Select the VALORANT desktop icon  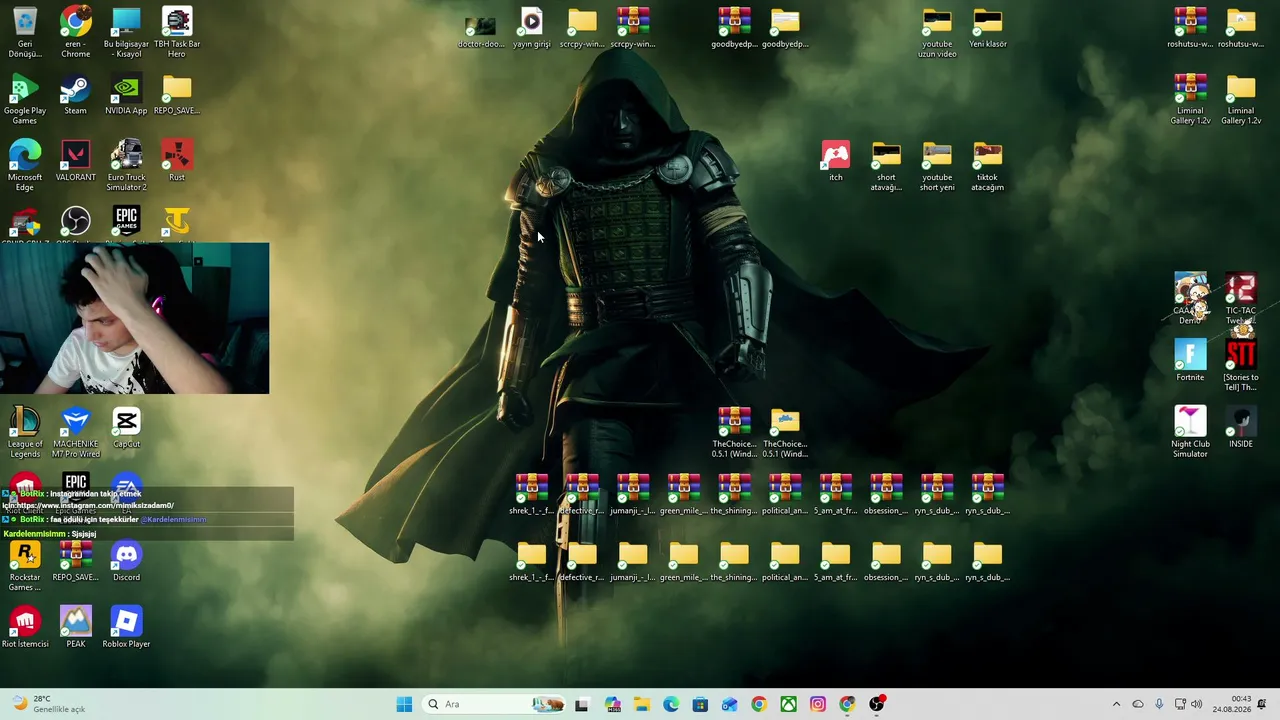pyautogui.click(x=76, y=161)
